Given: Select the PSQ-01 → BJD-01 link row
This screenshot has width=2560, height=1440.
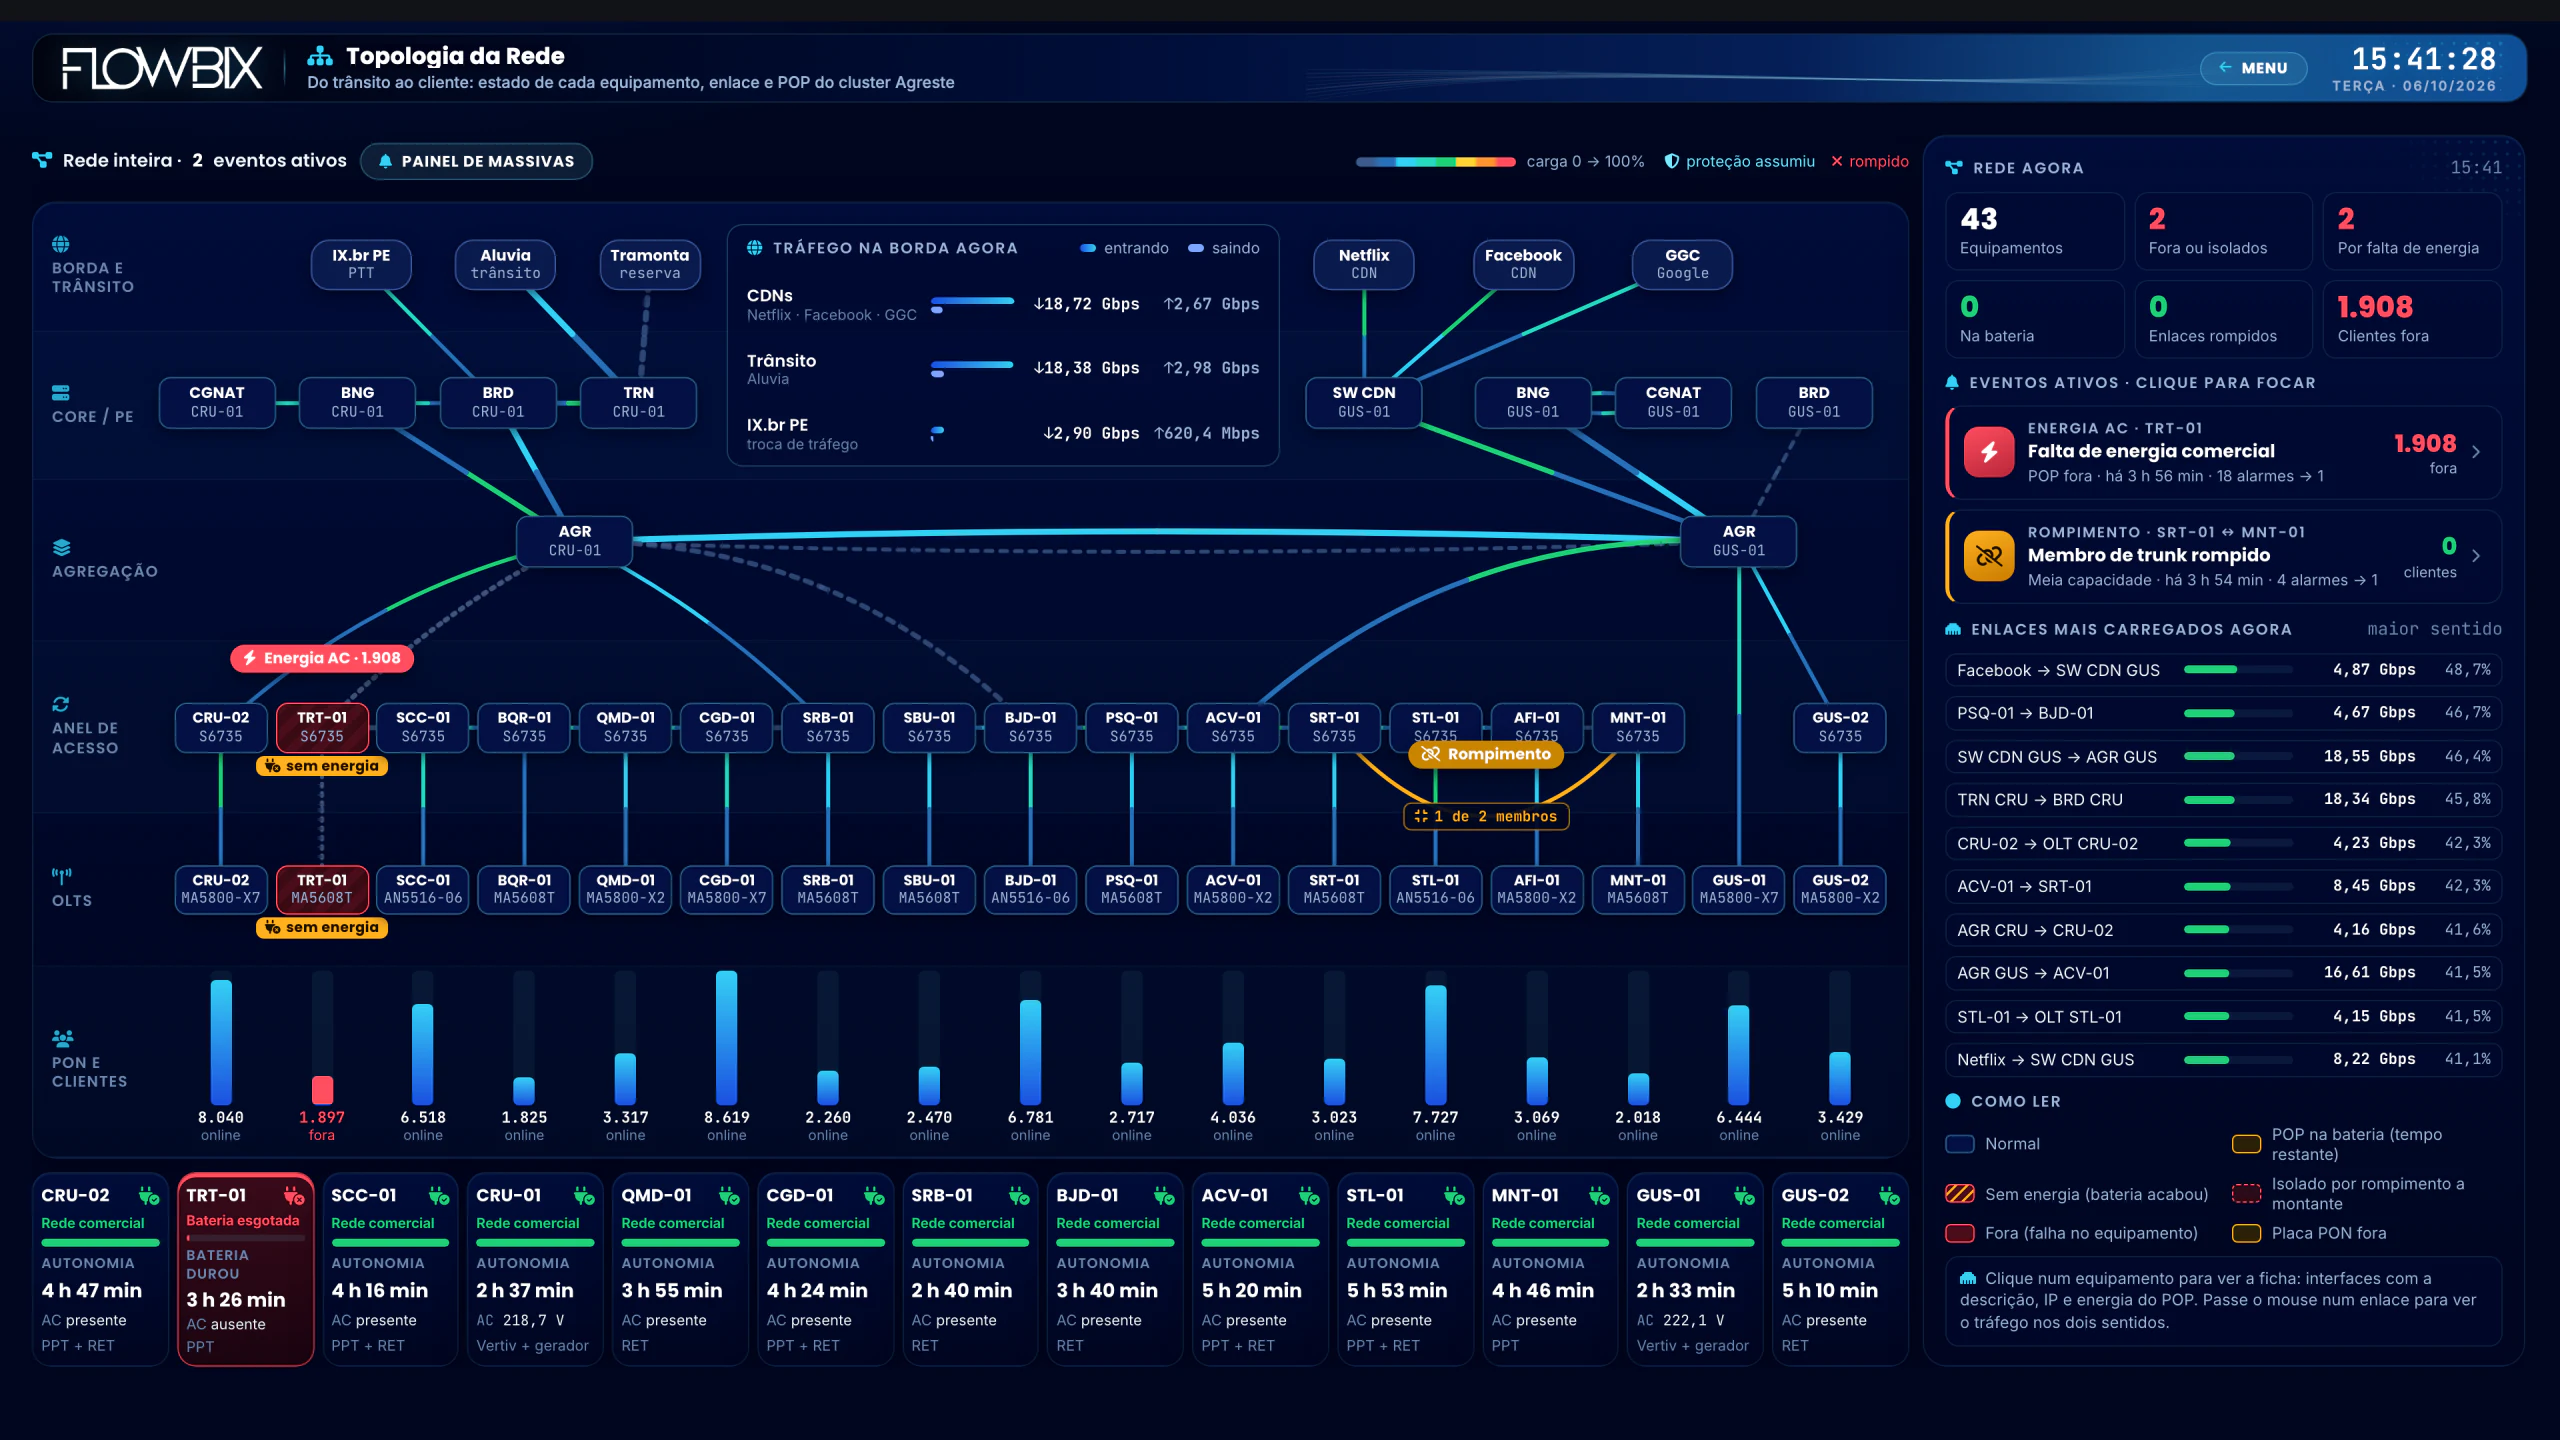Looking at the screenshot, I should pos(2223,713).
